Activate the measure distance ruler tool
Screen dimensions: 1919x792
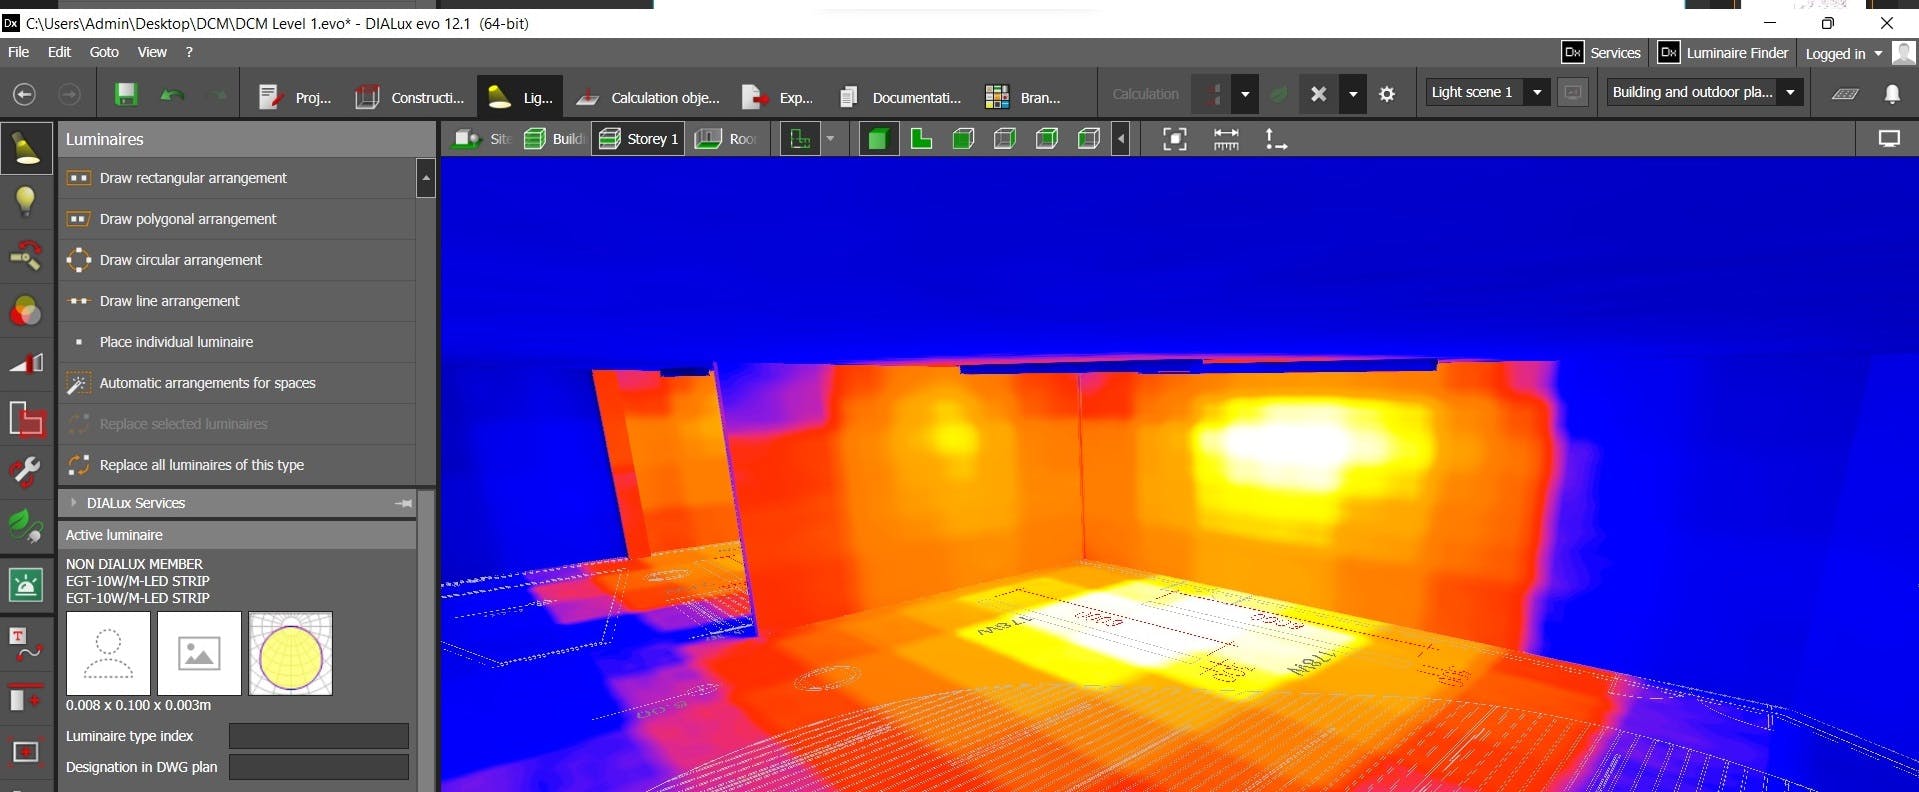1226,139
